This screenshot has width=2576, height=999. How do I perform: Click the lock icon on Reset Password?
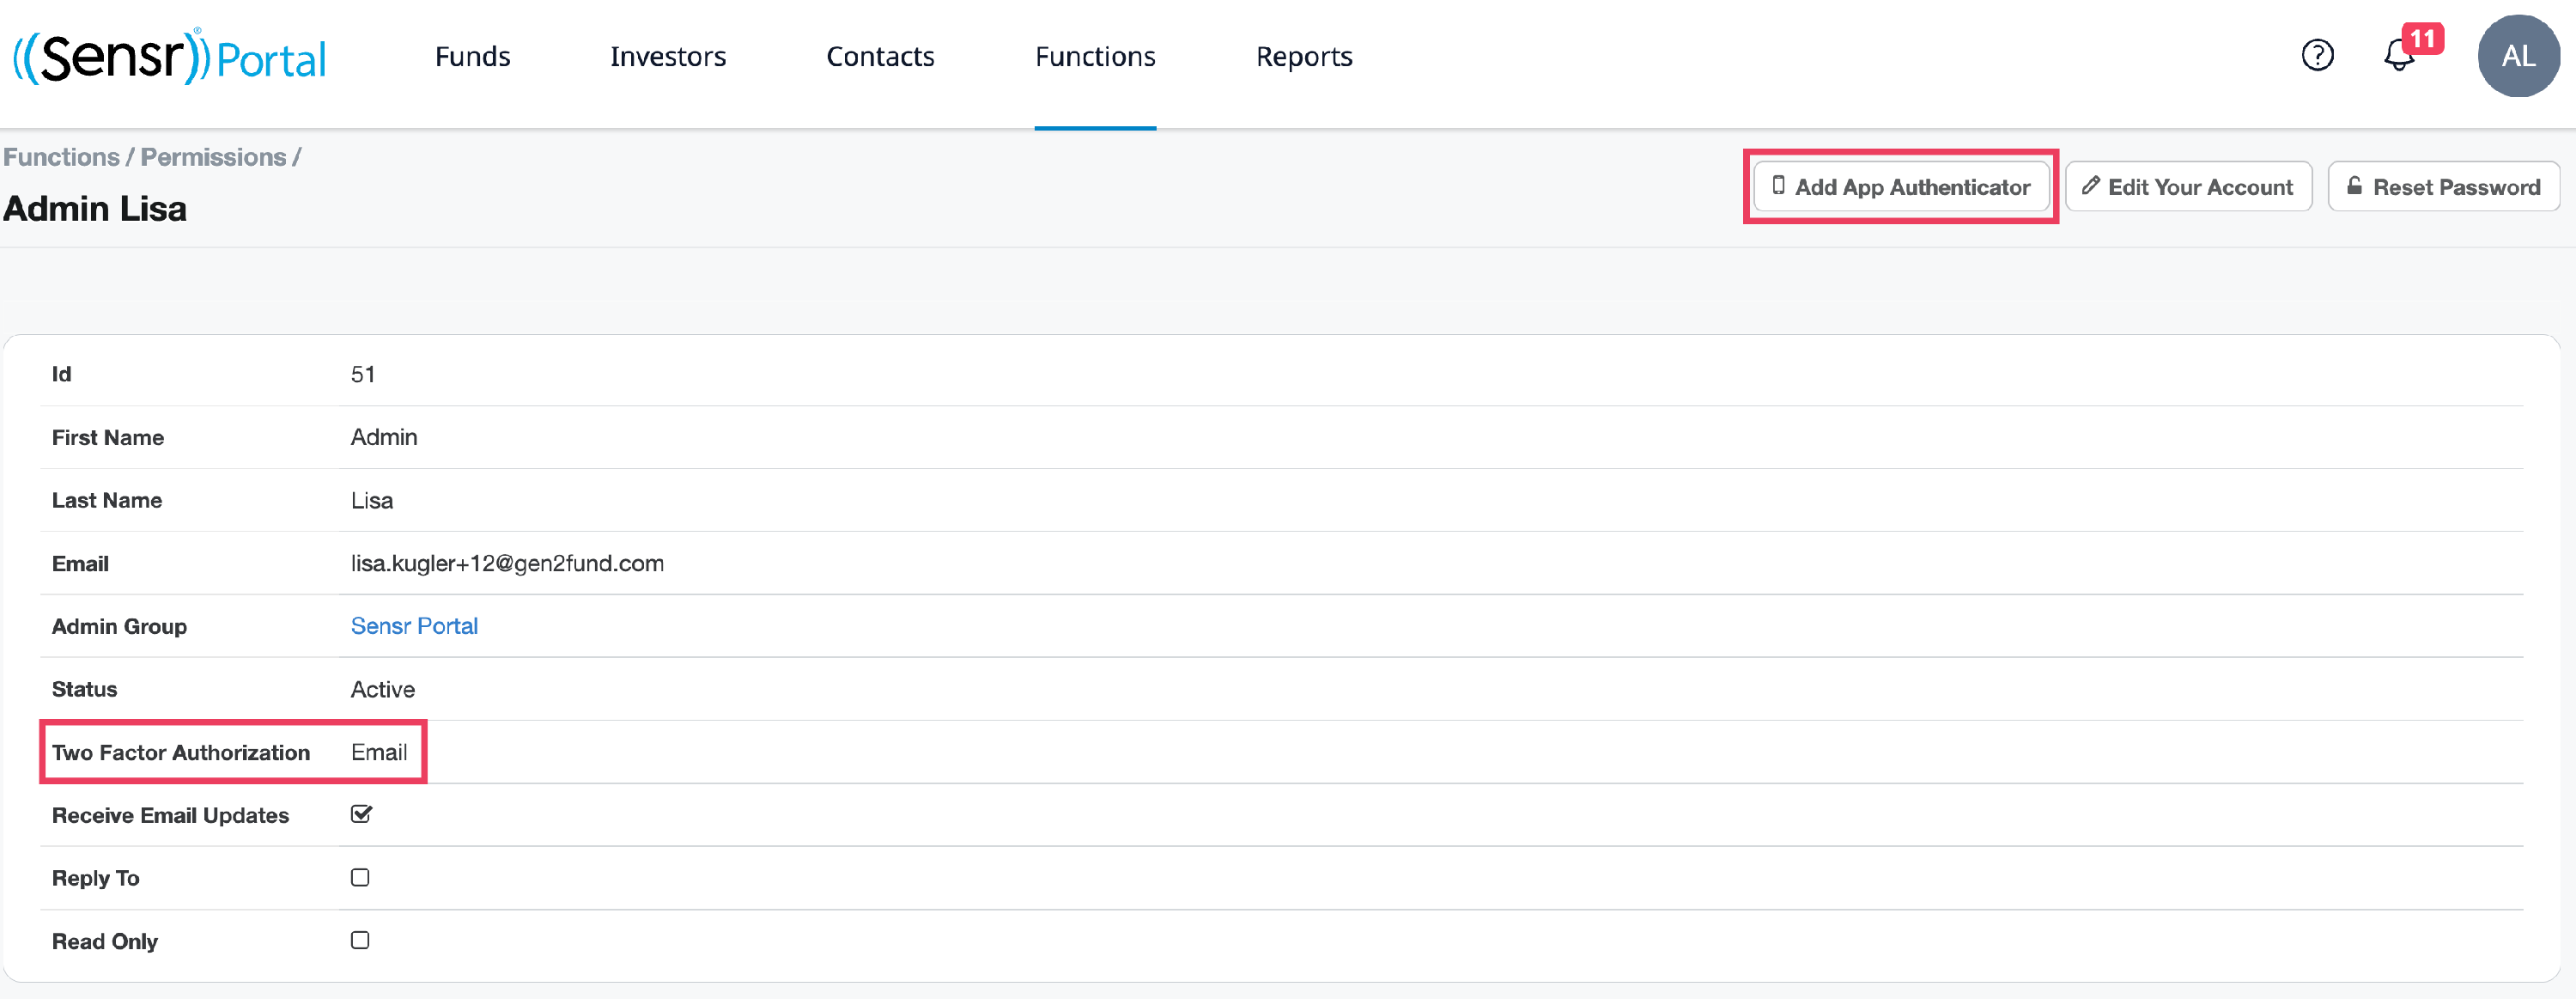pyautogui.click(x=2354, y=186)
